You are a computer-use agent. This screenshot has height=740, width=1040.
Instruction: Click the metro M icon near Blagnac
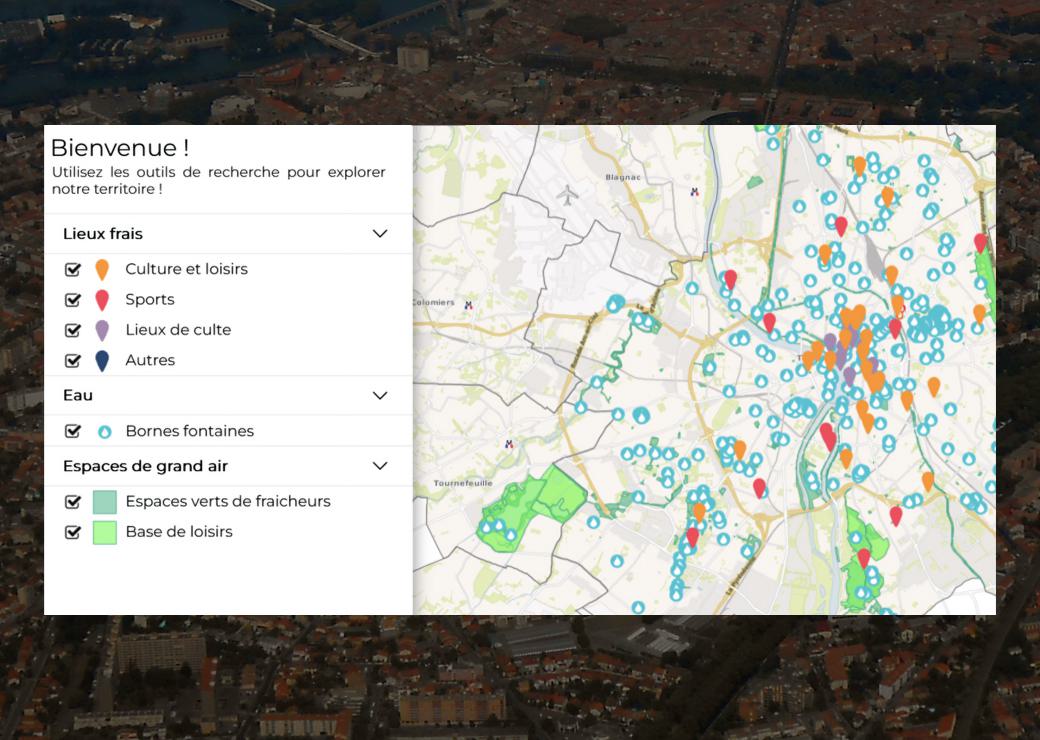(x=694, y=192)
